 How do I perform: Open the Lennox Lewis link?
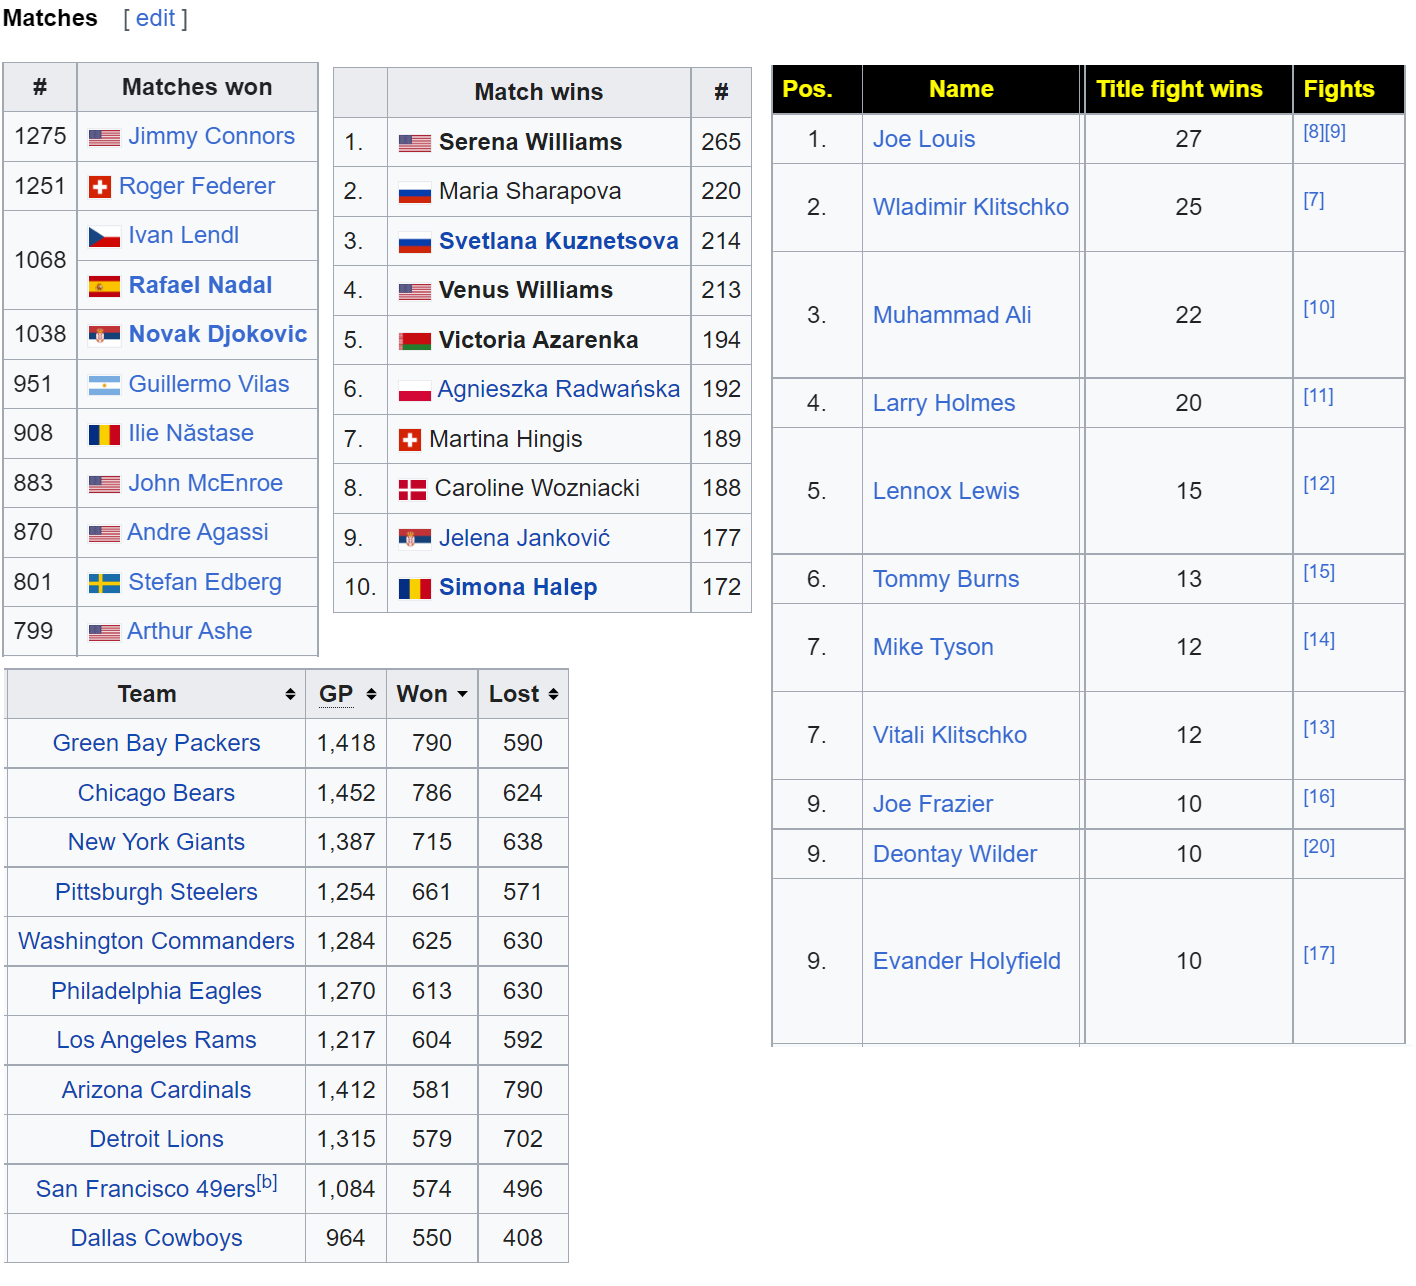coord(946,491)
